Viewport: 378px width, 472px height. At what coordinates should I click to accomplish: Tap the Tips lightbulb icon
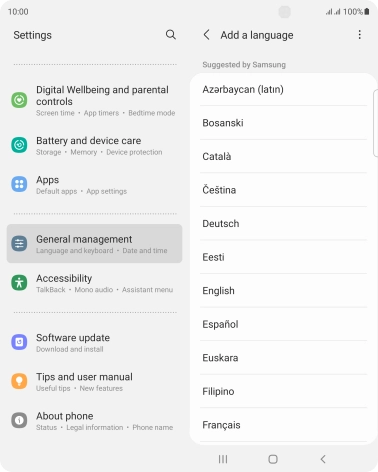pyautogui.click(x=19, y=381)
